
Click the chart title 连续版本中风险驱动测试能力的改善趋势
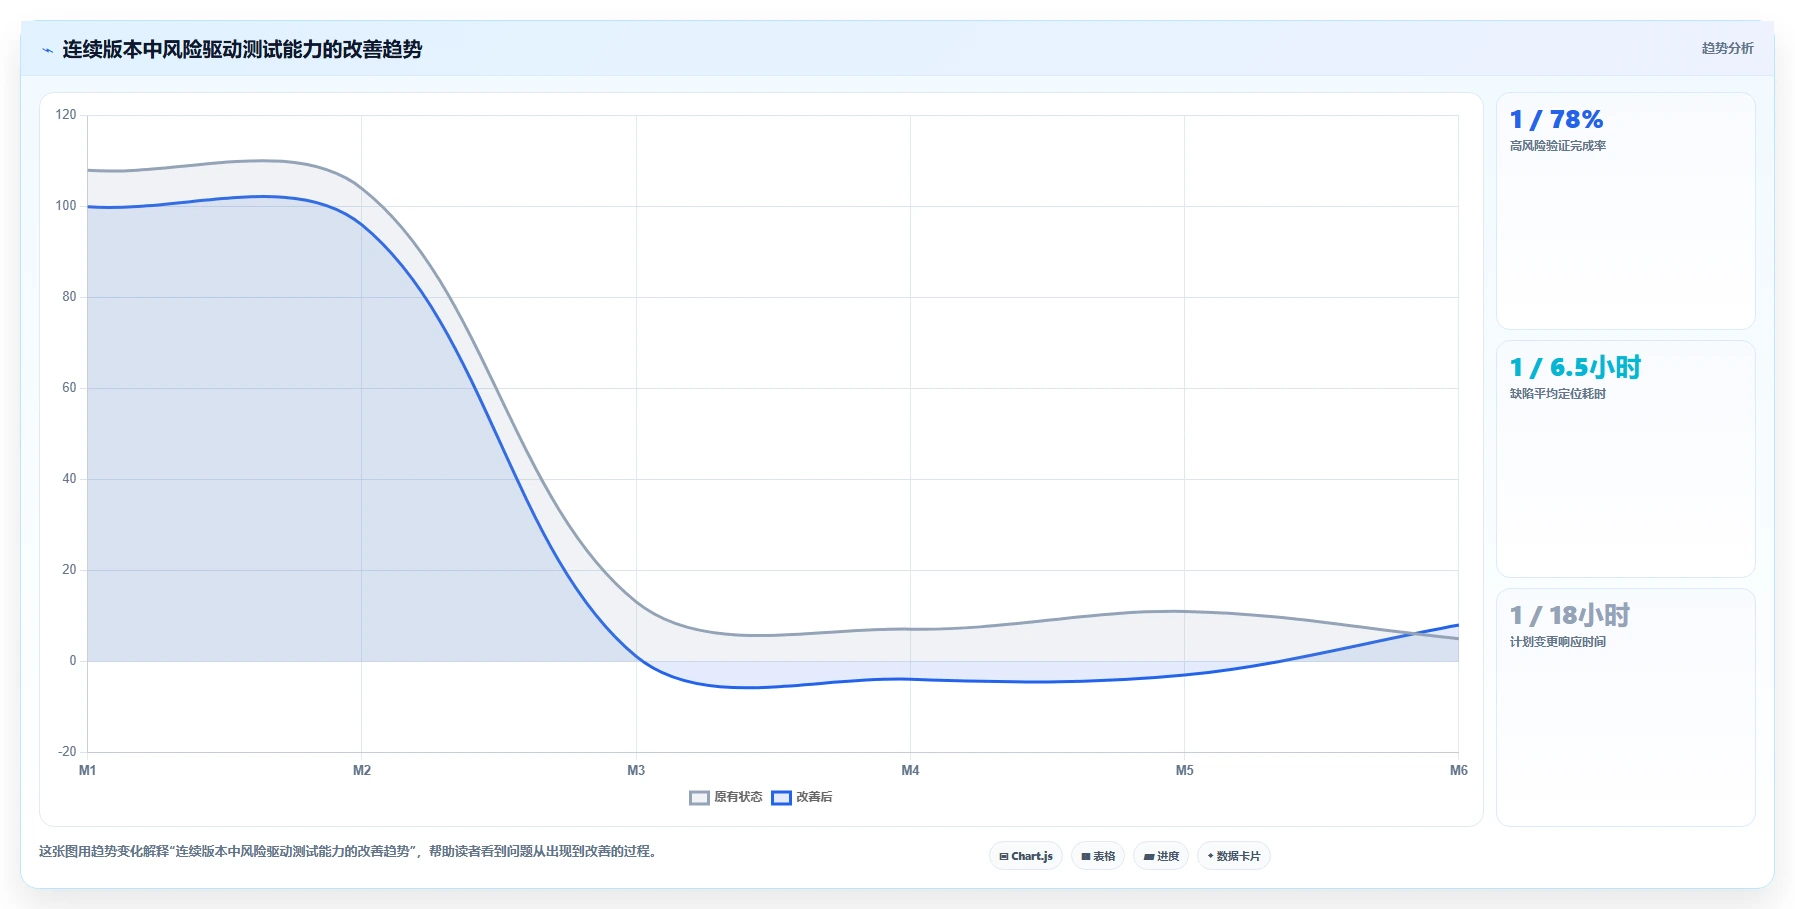pyautogui.click(x=242, y=49)
